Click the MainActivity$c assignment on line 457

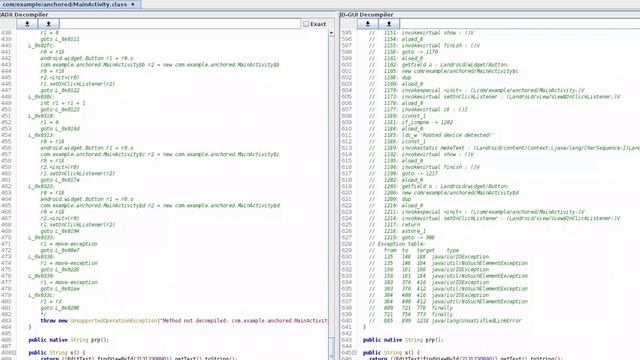[x=160, y=154]
